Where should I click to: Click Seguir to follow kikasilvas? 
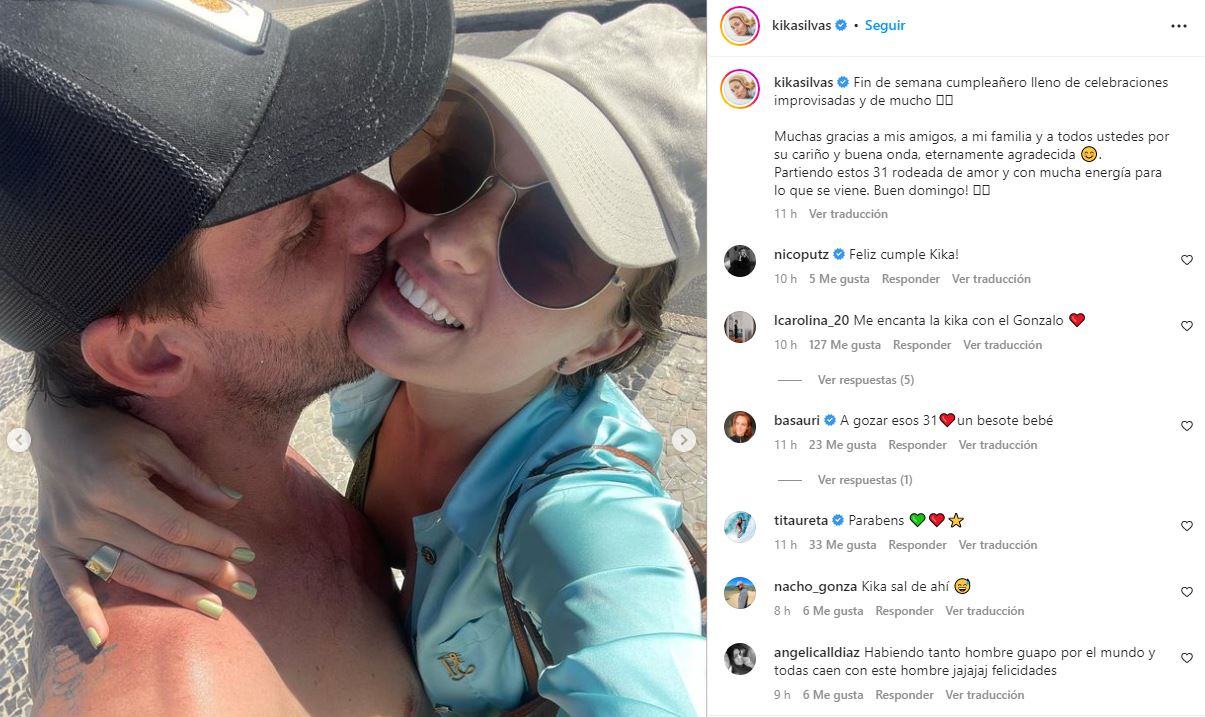pos(885,26)
